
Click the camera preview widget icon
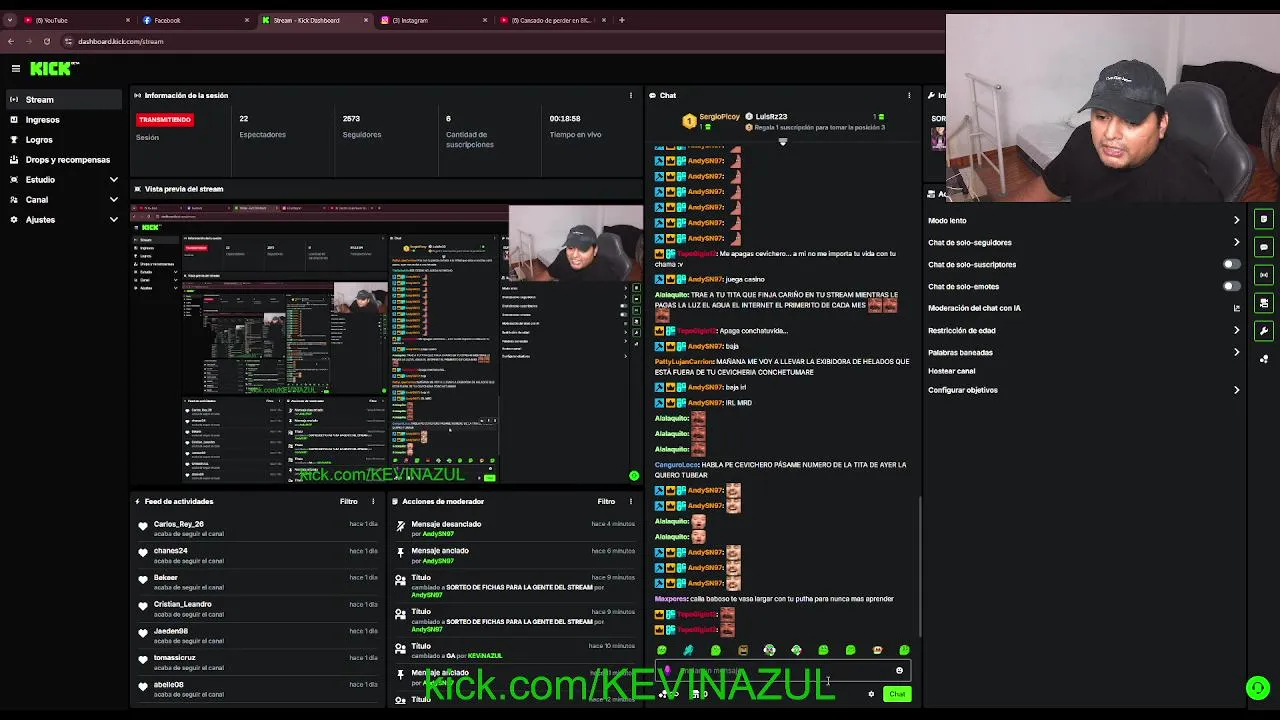pyautogui.click(x=1264, y=303)
